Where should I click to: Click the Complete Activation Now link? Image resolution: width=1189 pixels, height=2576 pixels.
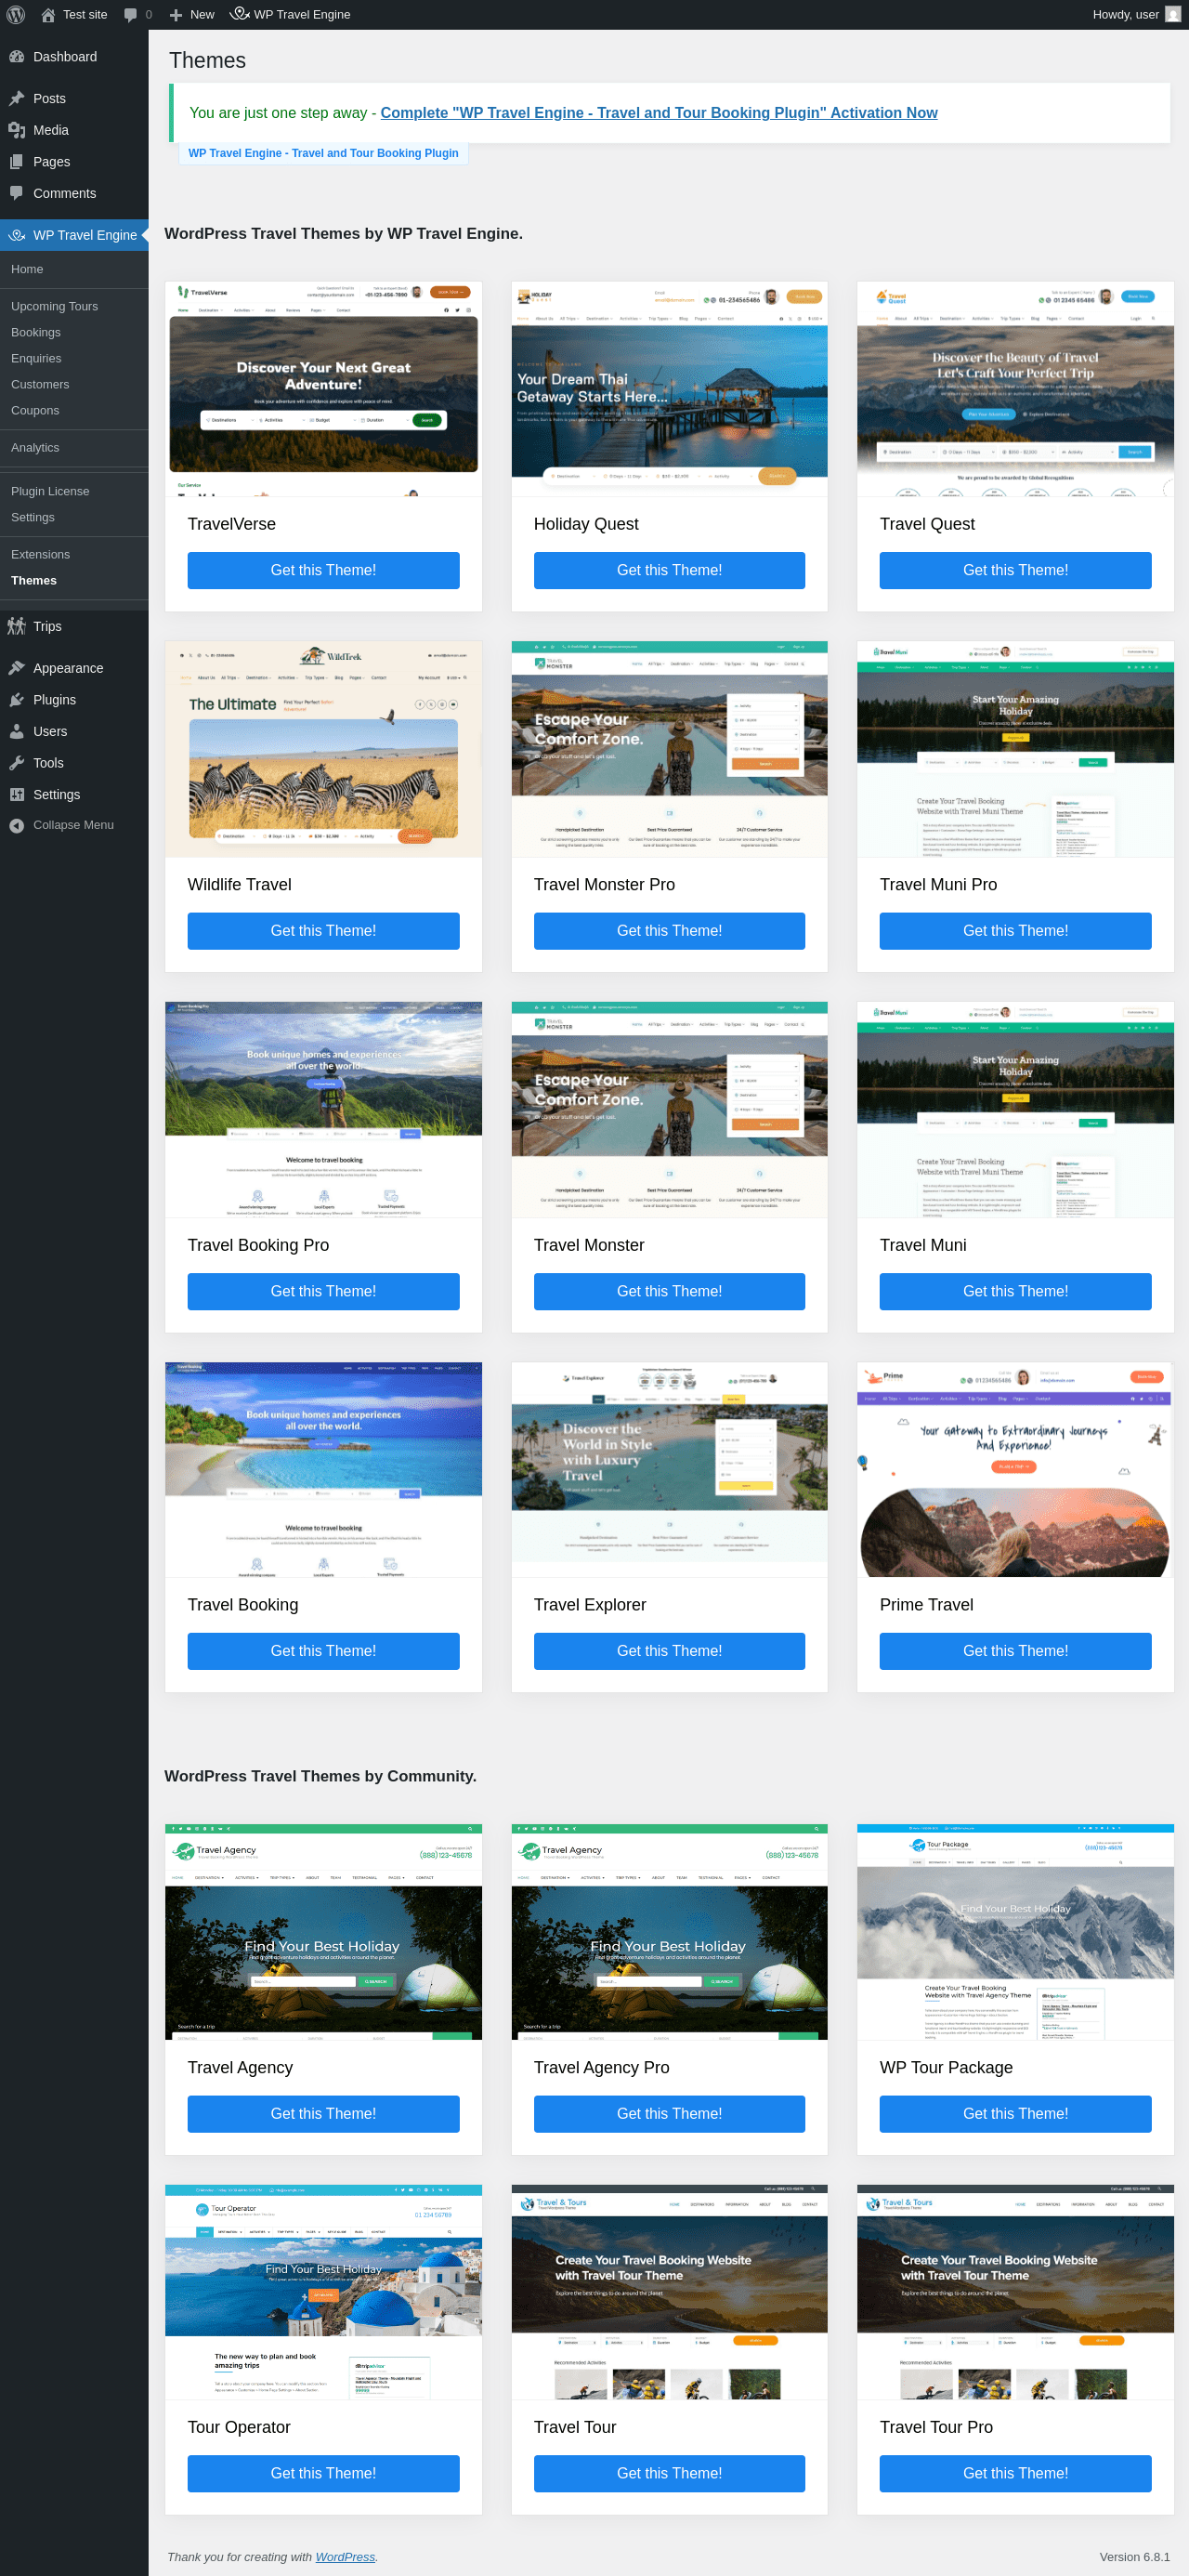[658, 113]
